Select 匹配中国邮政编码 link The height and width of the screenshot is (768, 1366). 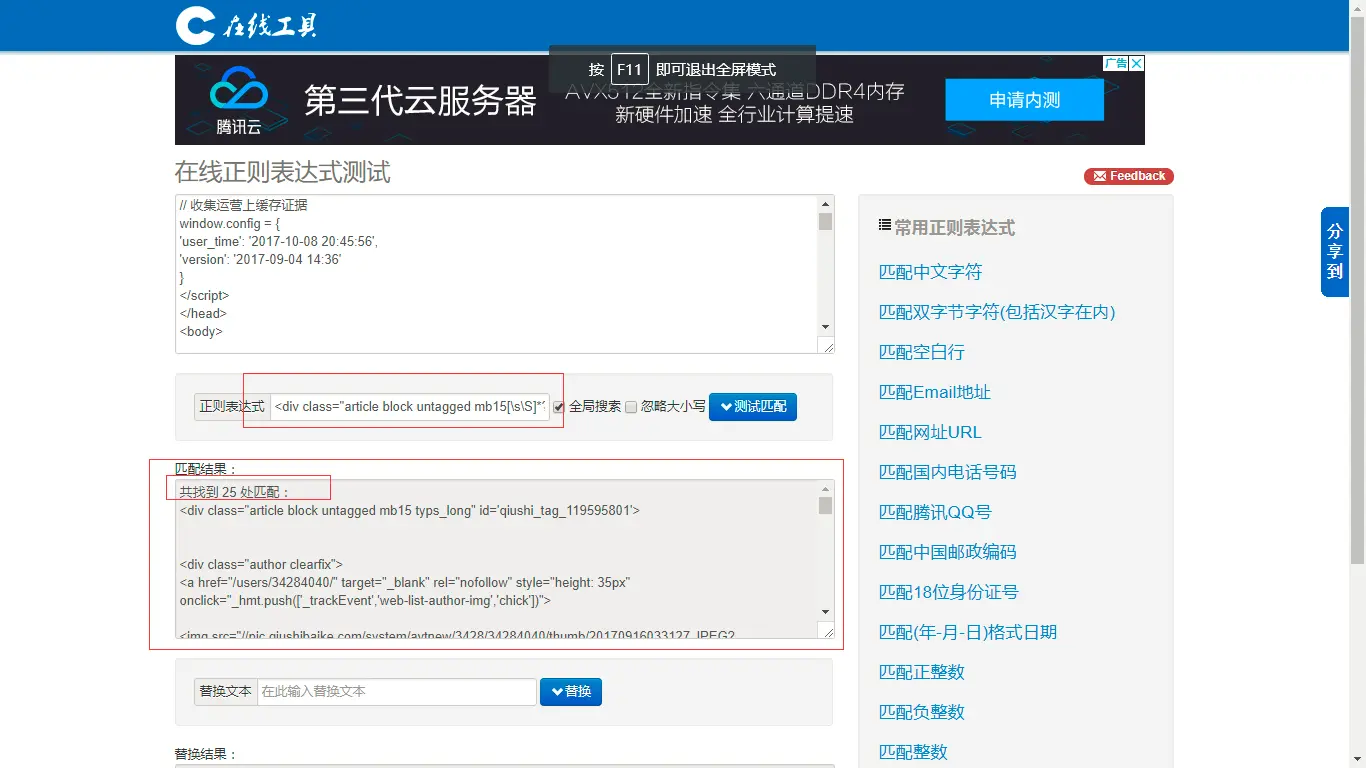tap(947, 552)
